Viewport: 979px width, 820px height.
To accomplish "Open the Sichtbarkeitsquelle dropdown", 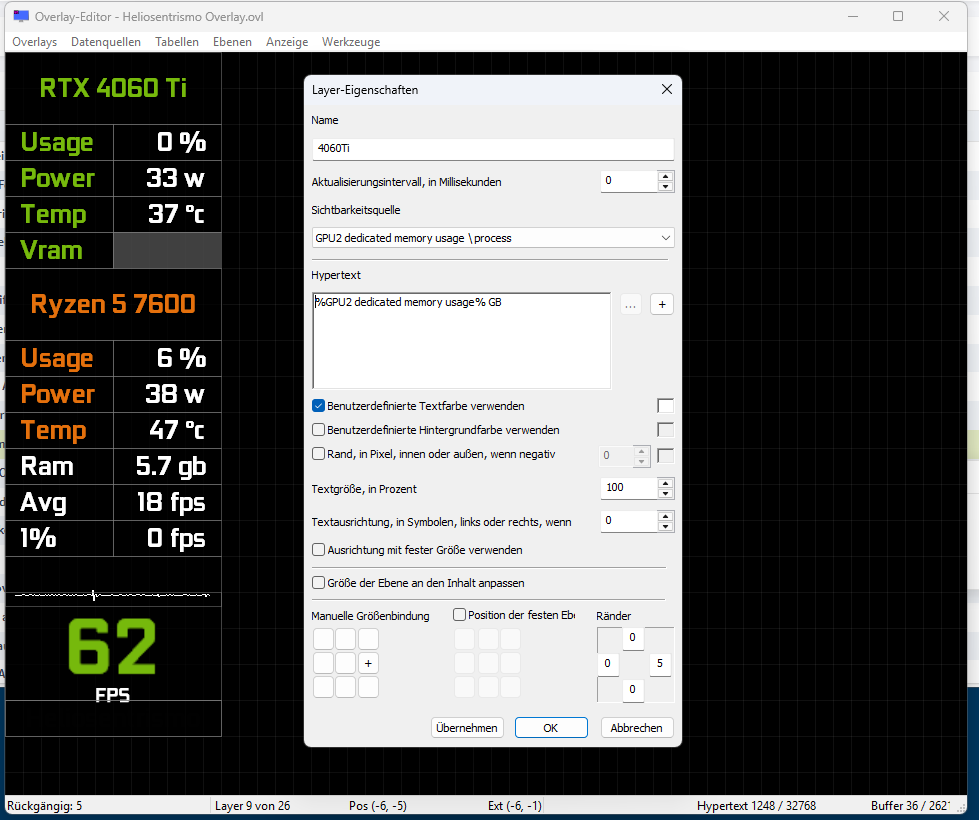I will [493, 238].
